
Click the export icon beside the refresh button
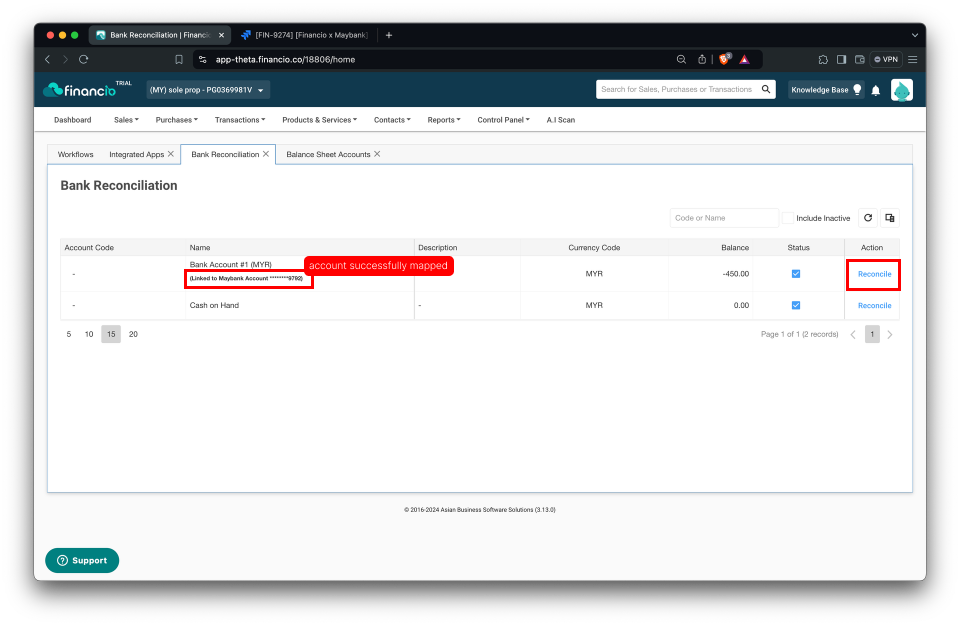(890, 218)
